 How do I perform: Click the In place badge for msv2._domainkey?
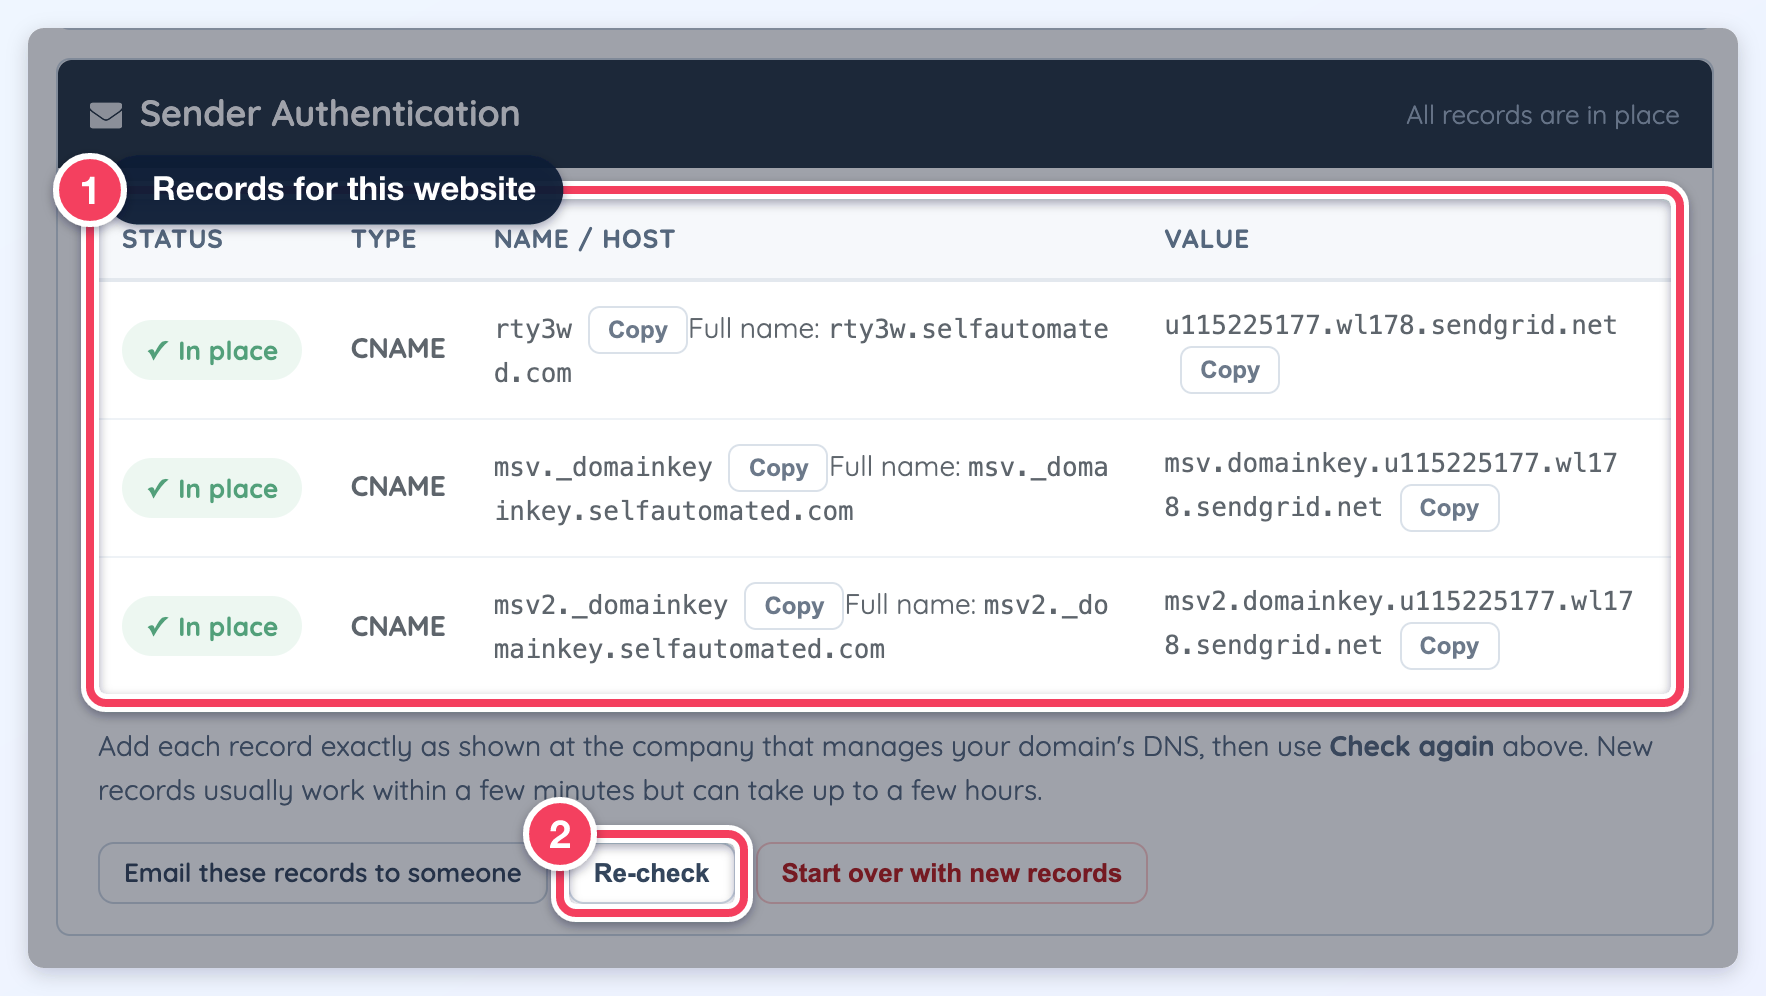(x=212, y=626)
